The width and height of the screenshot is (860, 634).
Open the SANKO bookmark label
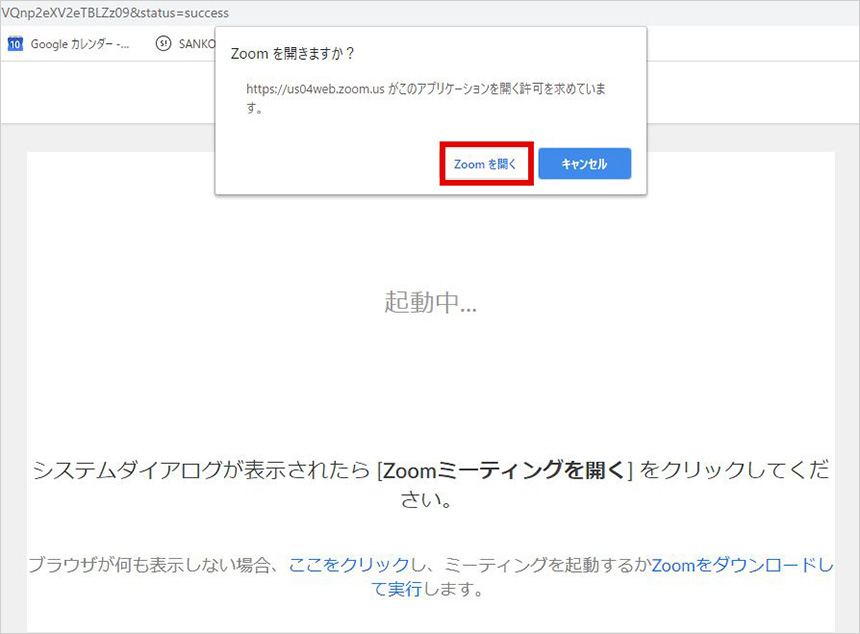[197, 44]
